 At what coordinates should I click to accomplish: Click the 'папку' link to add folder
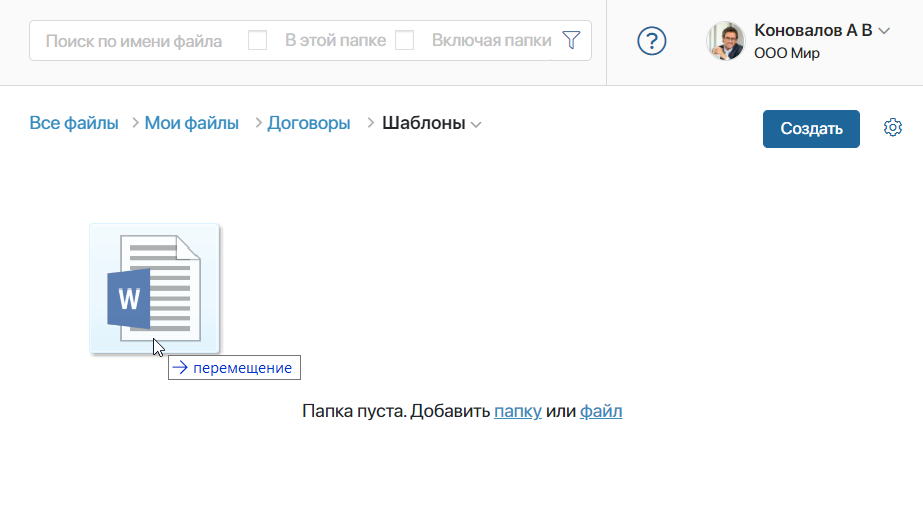pyautogui.click(x=517, y=411)
